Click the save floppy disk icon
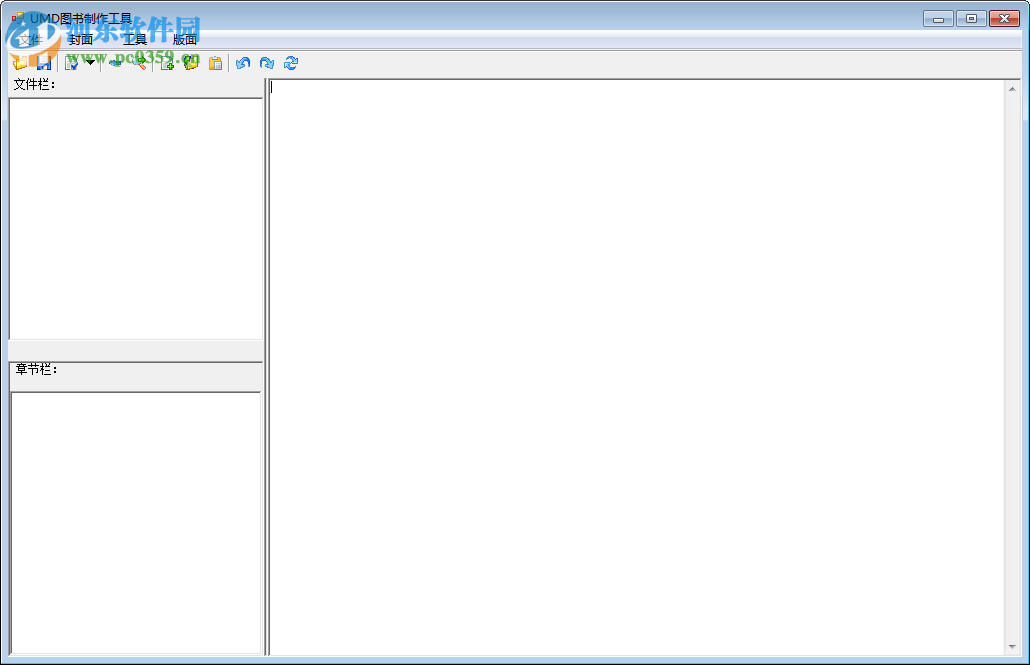Screen dimensions: 1030x665 (x=44, y=62)
